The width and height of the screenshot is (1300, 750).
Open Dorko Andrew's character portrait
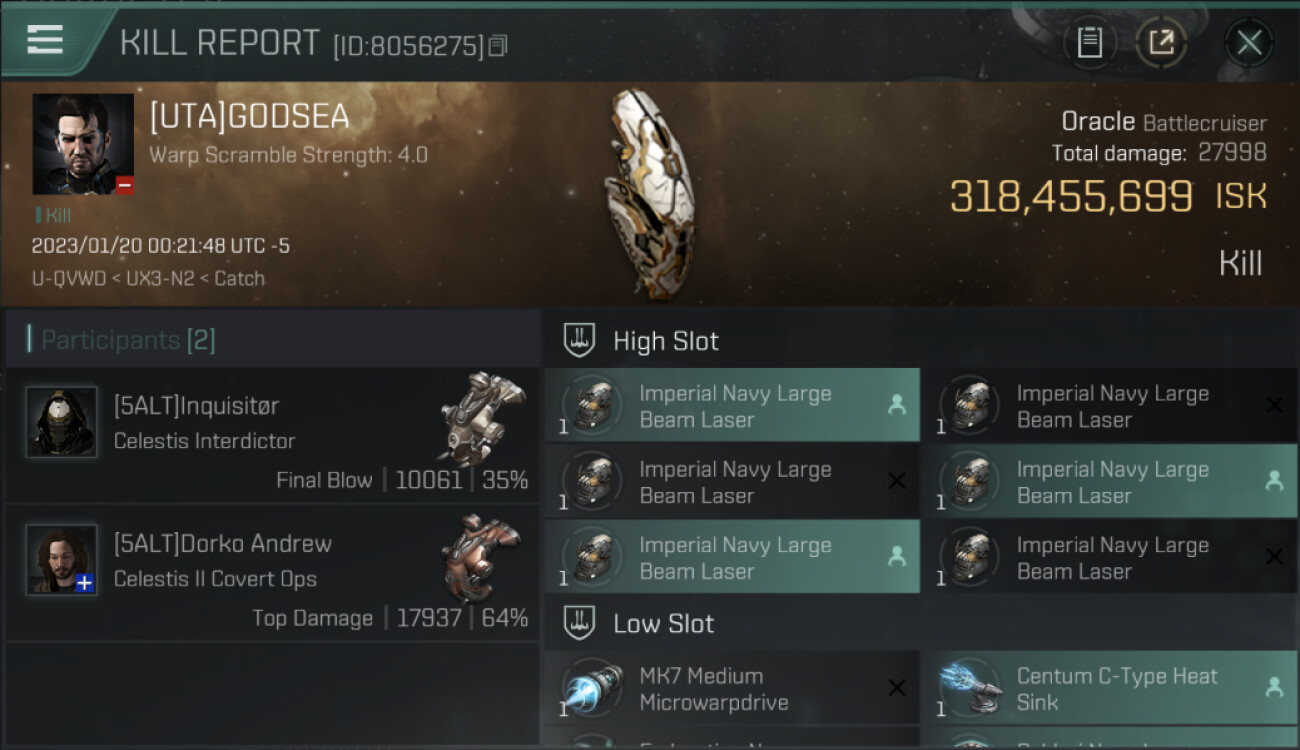click(62, 560)
